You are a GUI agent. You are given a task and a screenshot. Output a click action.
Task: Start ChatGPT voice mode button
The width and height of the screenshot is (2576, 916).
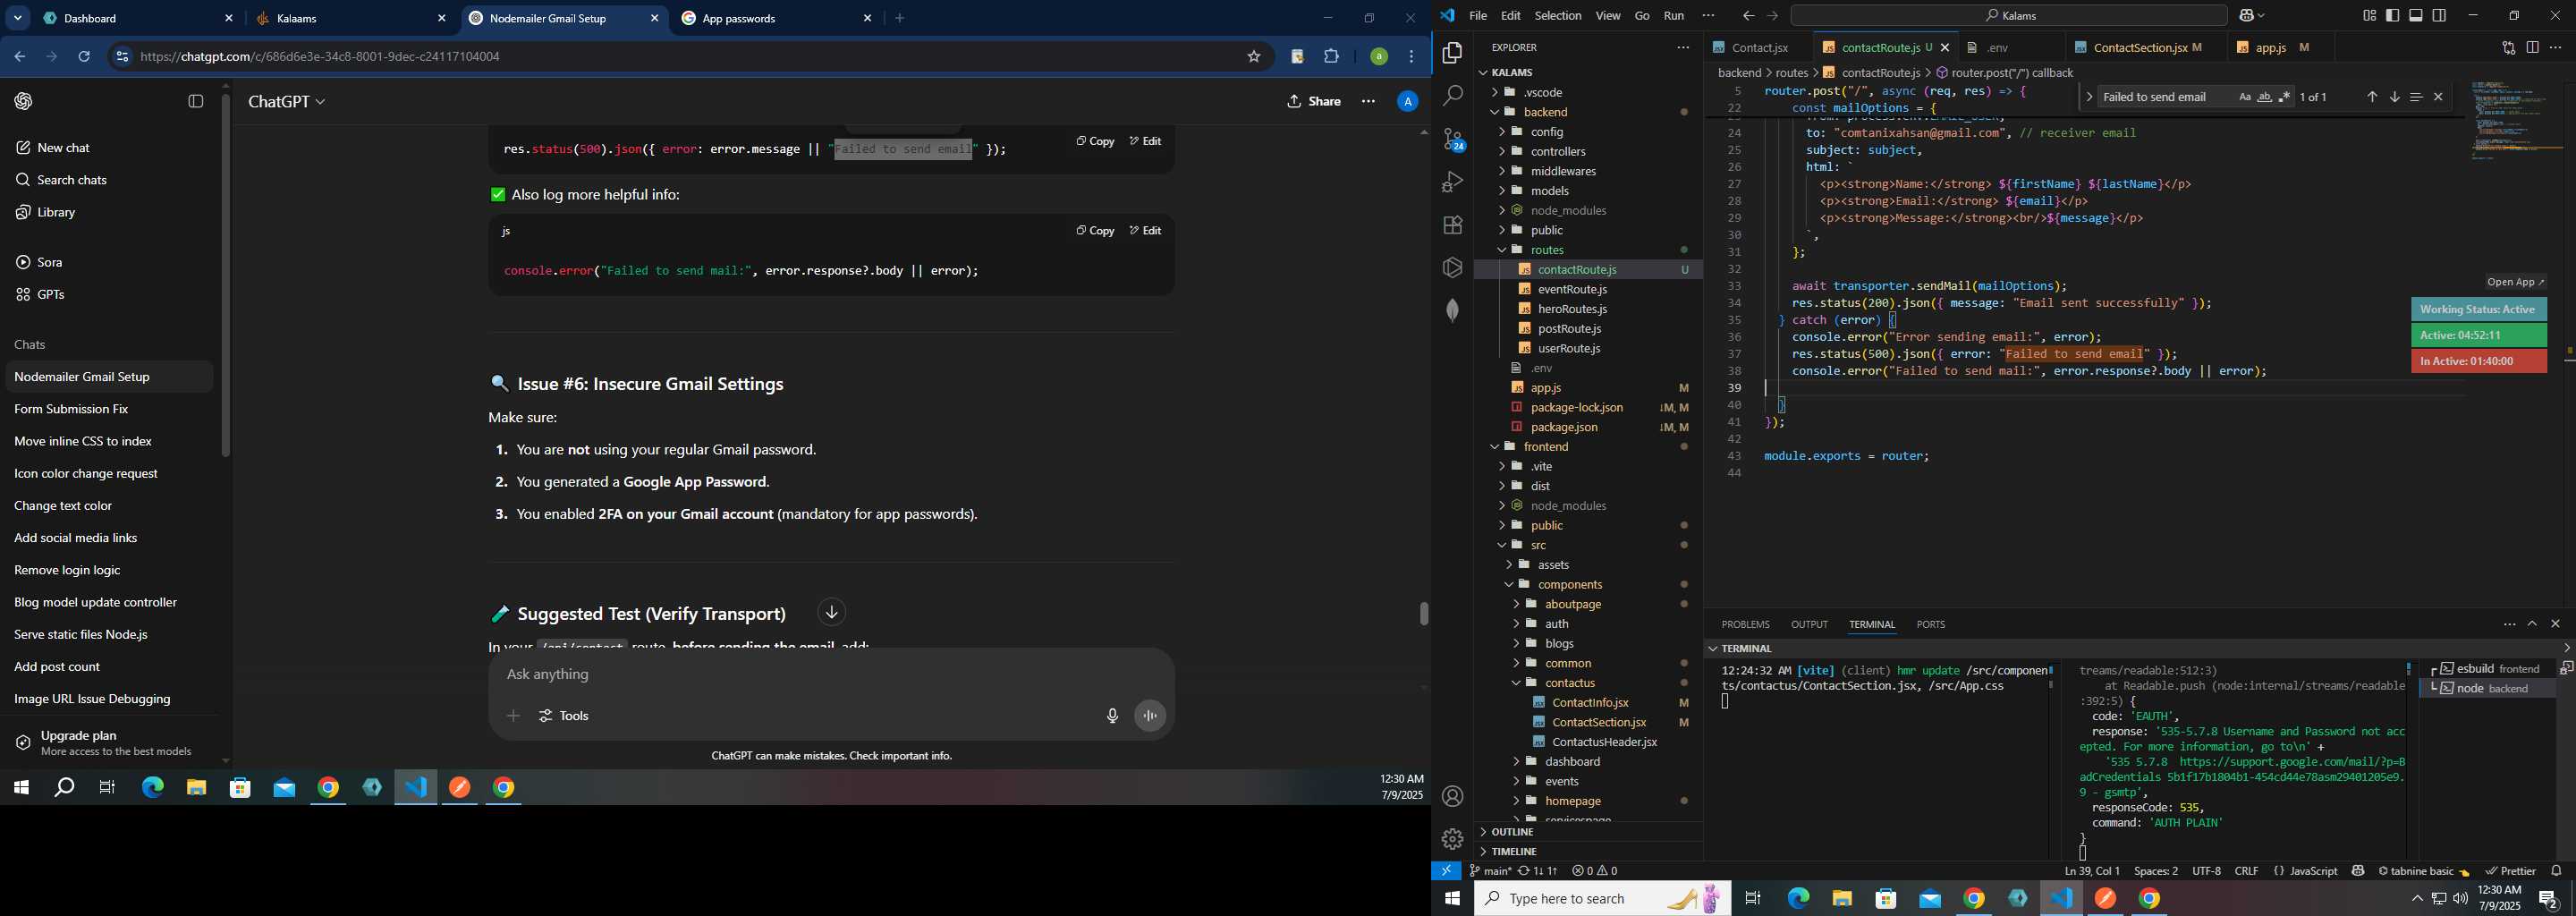1150,716
